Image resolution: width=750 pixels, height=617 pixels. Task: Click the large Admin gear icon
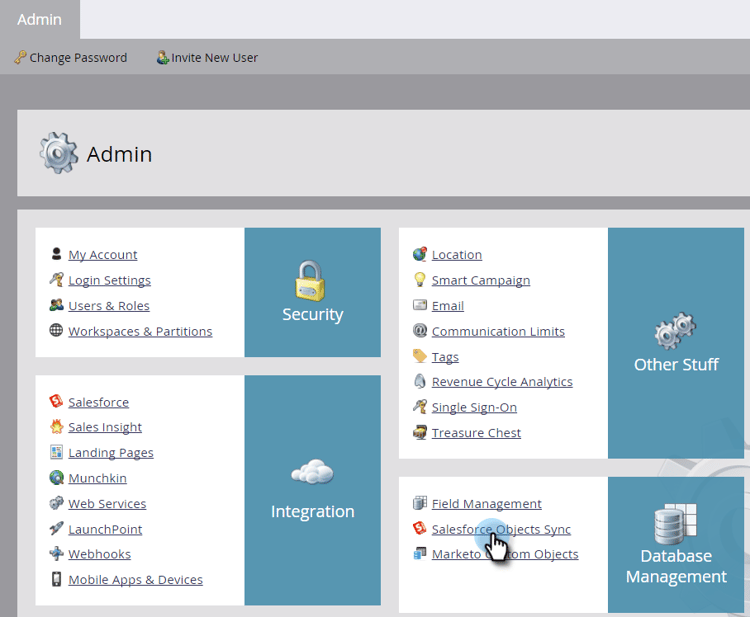click(x=58, y=153)
